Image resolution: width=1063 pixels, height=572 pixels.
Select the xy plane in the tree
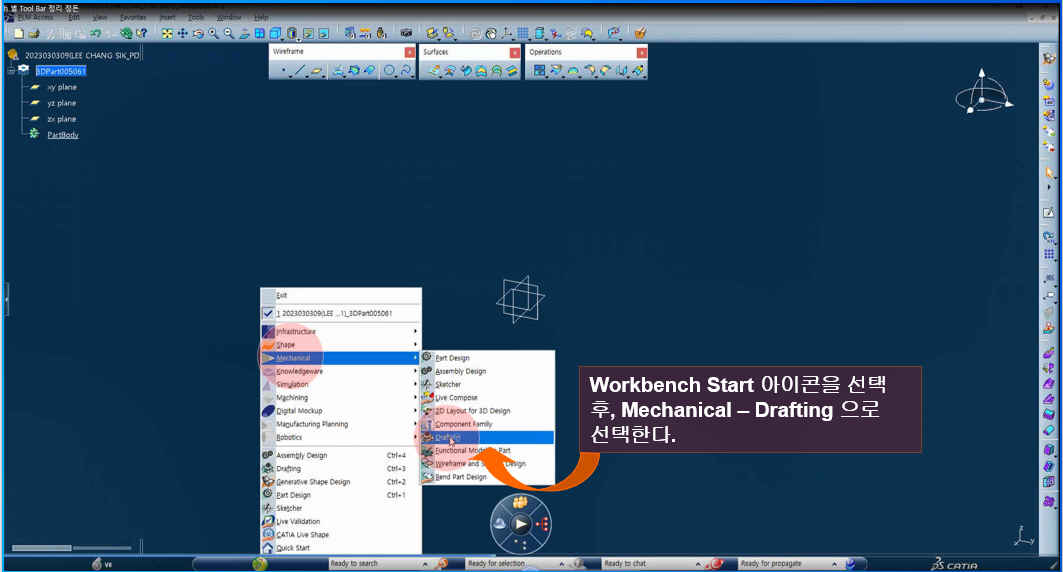coord(62,87)
